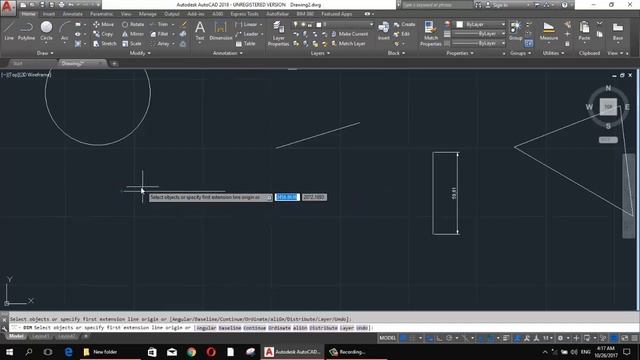Open the object color ByLayer dropdown
Screen dimensions: 640x360
(480, 24)
